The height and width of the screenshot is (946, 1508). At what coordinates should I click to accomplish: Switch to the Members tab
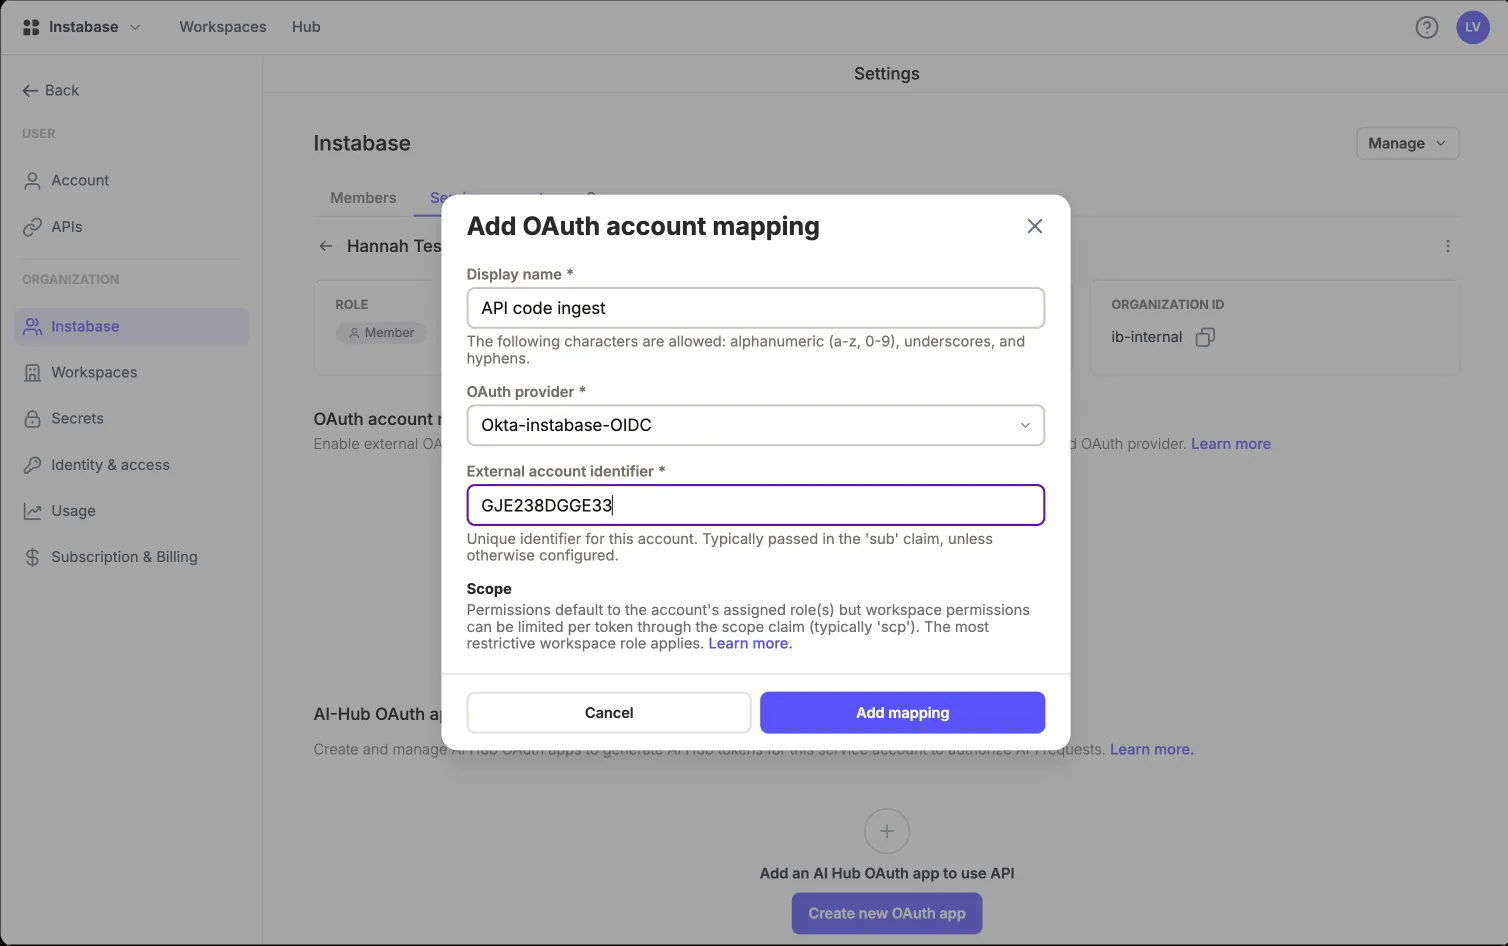pos(363,198)
